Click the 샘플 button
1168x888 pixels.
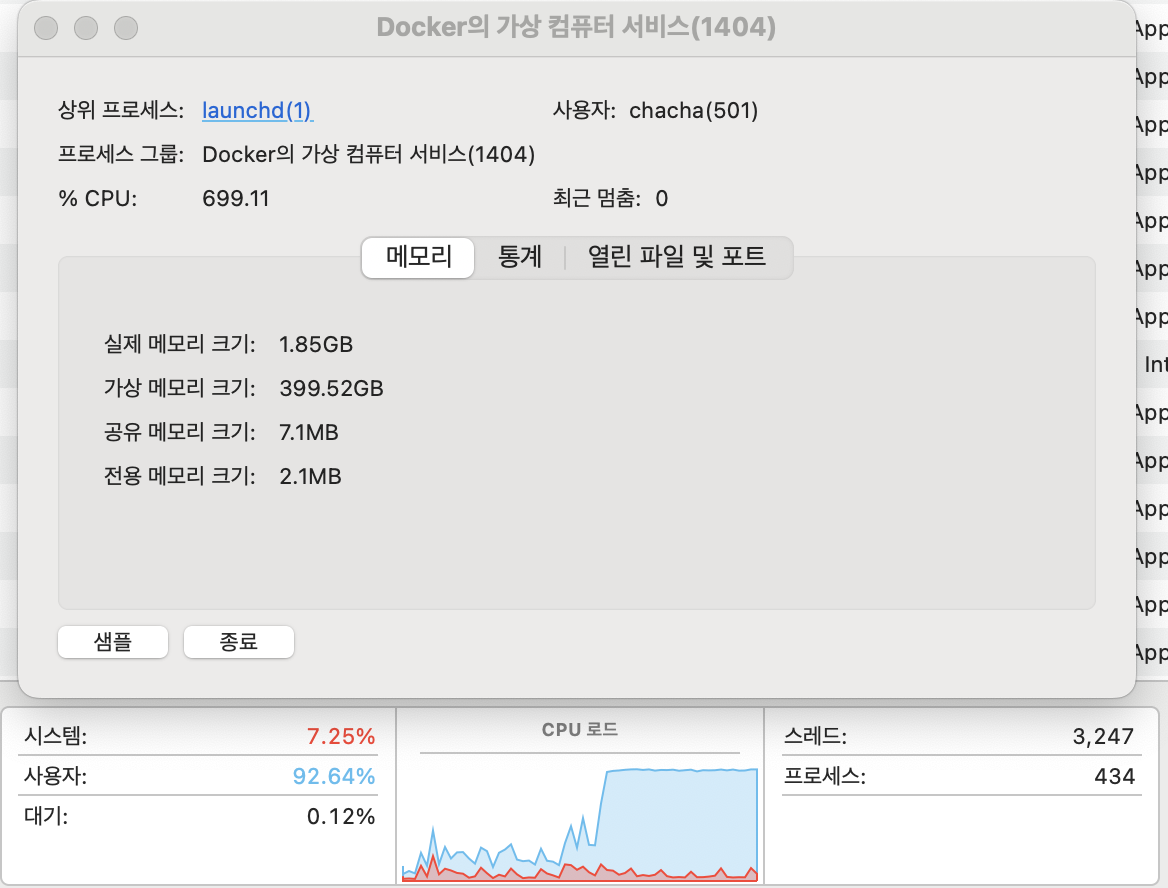tap(113, 641)
